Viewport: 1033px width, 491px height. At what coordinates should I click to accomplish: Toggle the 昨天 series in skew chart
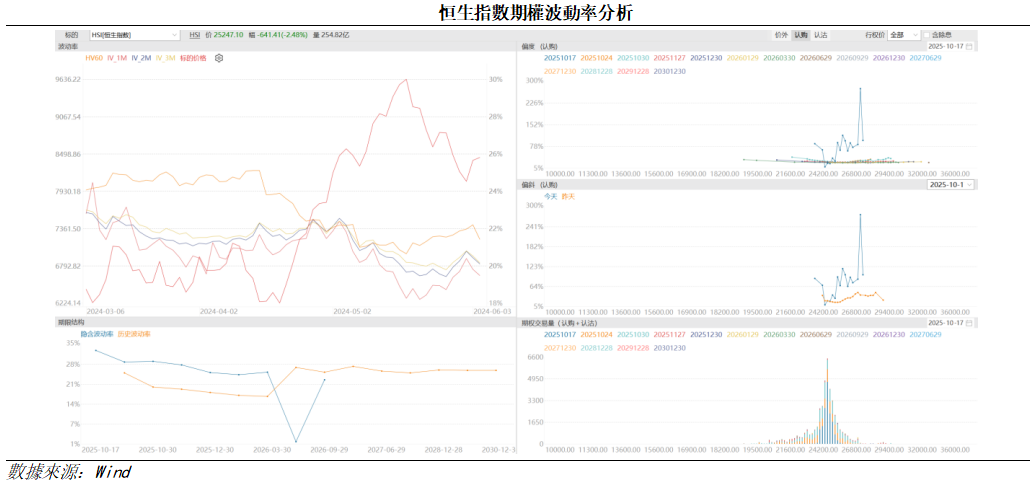coord(568,196)
